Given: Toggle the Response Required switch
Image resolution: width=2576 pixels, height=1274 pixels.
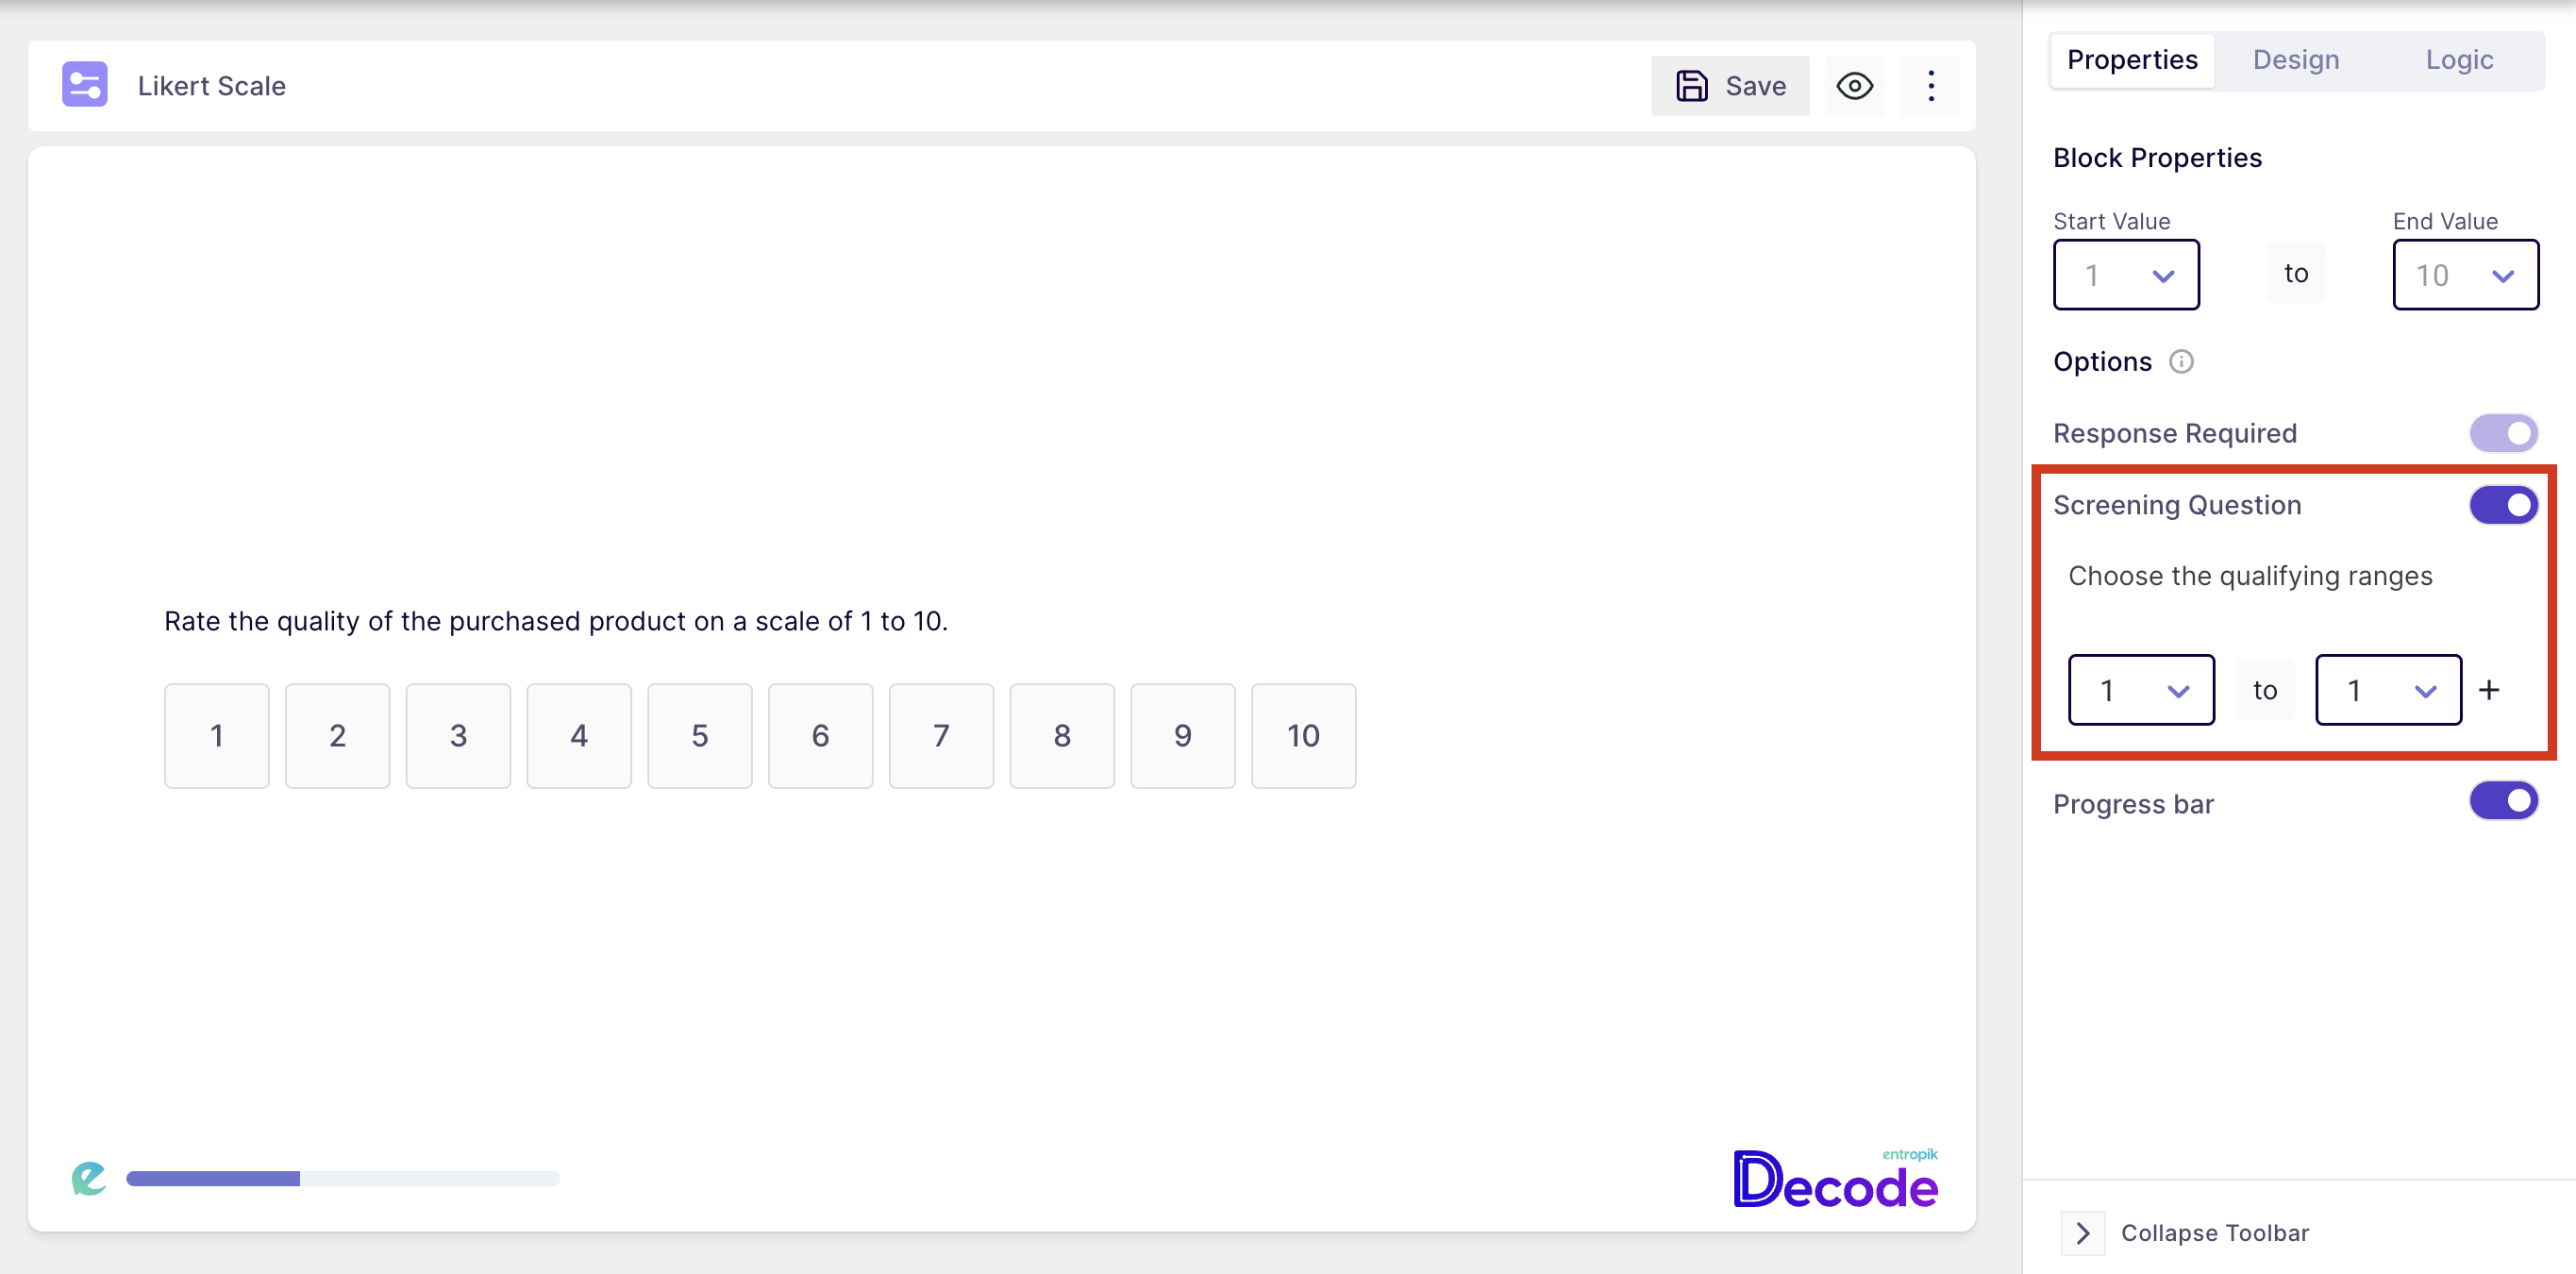Looking at the screenshot, I should click(2503, 433).
